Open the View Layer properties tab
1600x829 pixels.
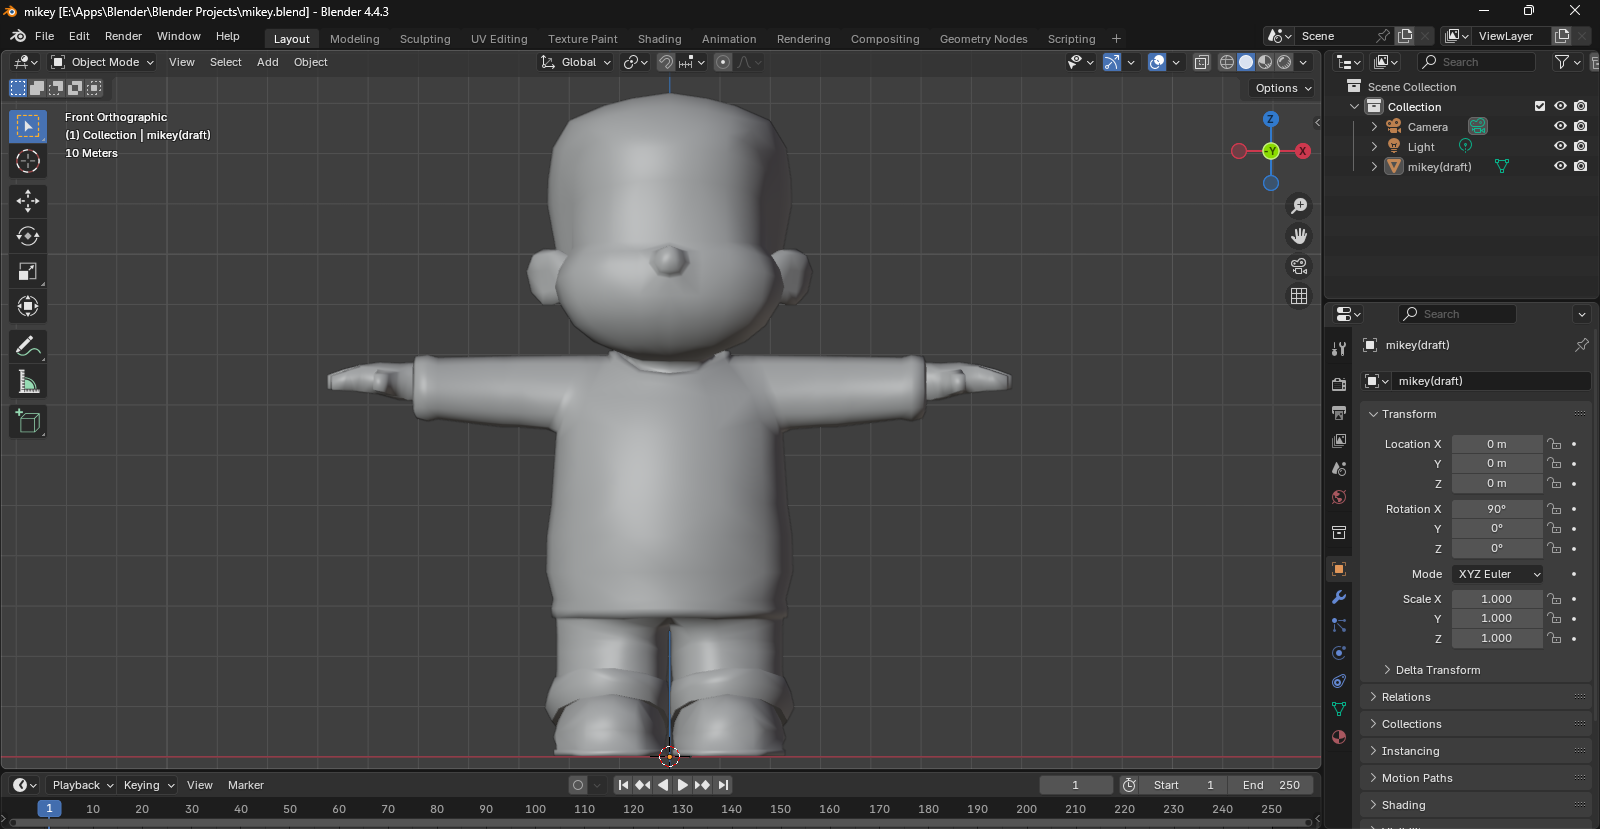click(1339, 440)
